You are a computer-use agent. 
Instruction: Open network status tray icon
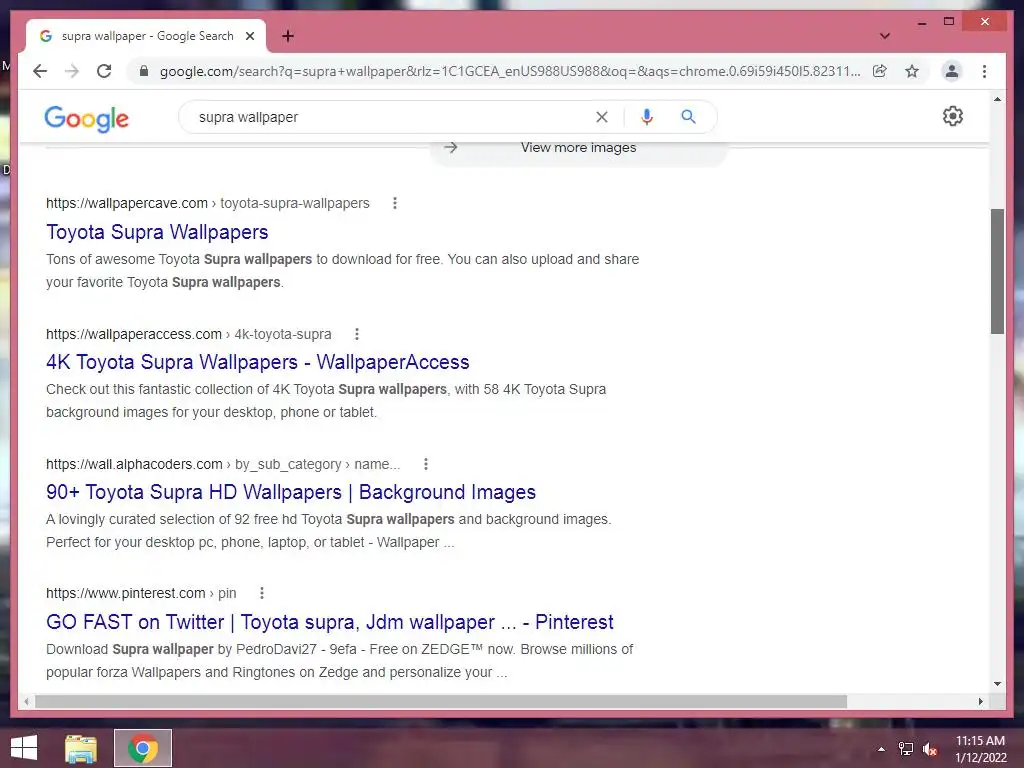(906, 749)
